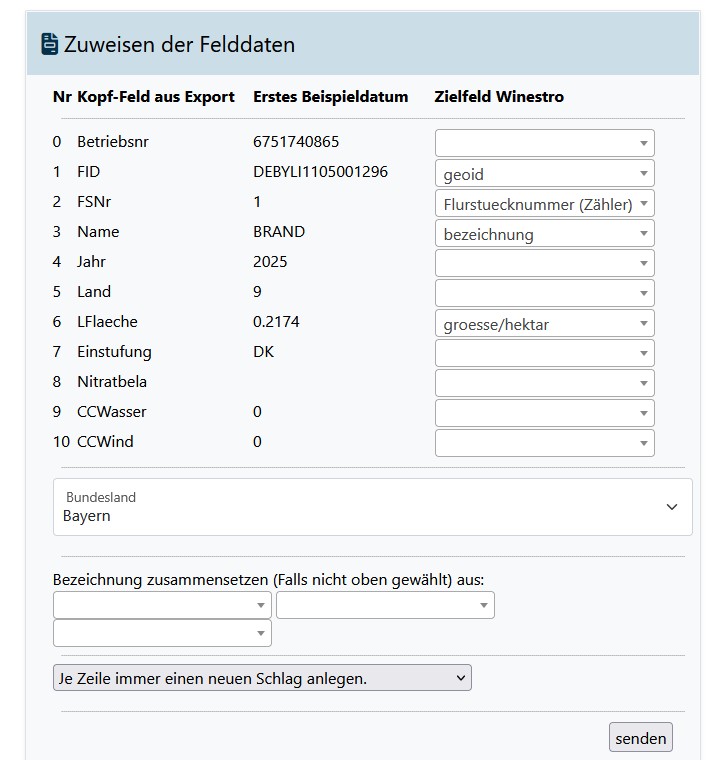
Task: Open the Zielfeld dropdown for CCWasser
Action: point(544,413)
